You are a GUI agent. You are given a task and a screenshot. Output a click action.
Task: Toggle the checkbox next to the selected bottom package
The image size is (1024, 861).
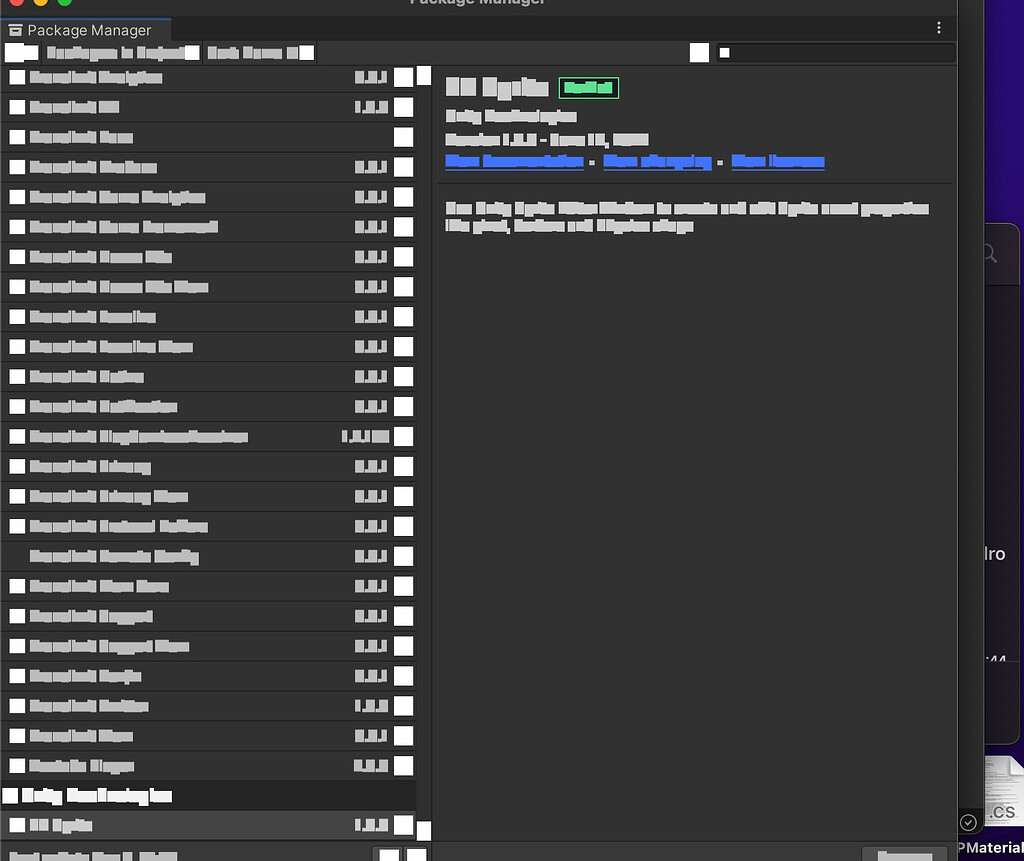click(16, 825)
